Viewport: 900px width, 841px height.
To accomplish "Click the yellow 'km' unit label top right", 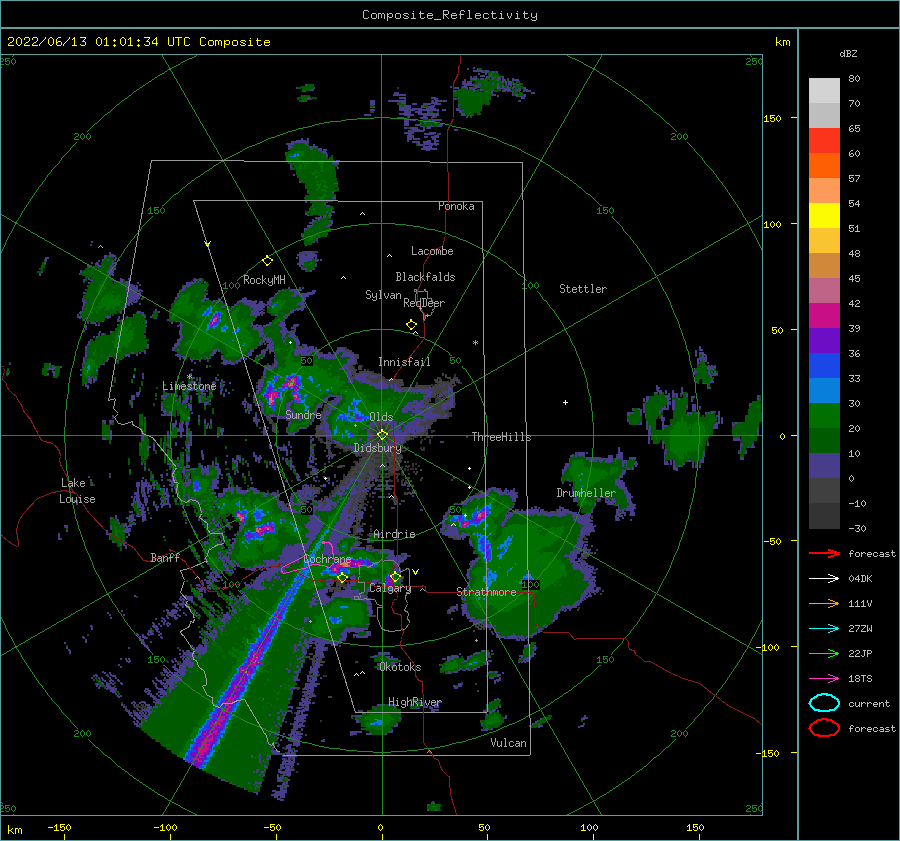I will pos(782,42).
